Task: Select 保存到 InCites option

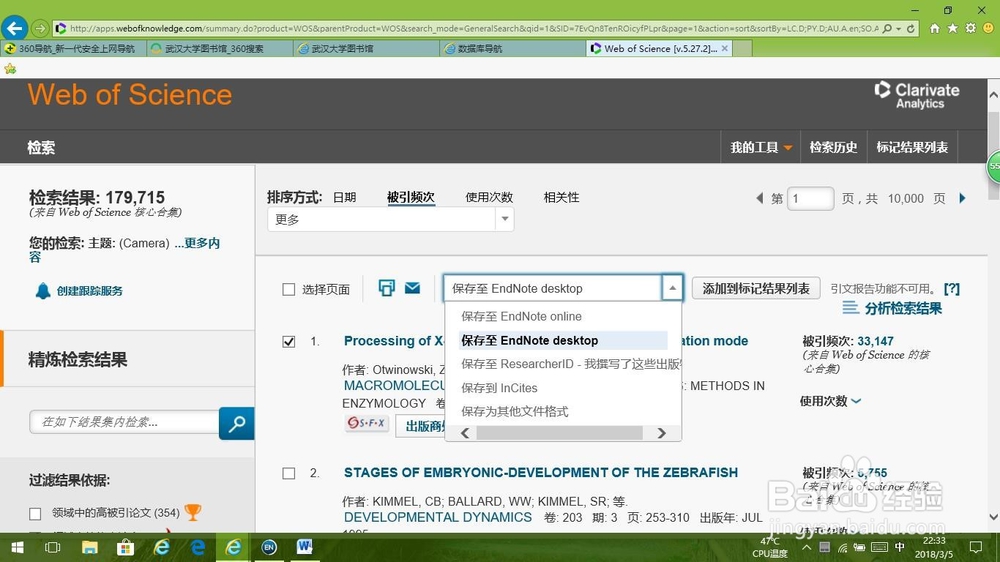Action: 499,388
